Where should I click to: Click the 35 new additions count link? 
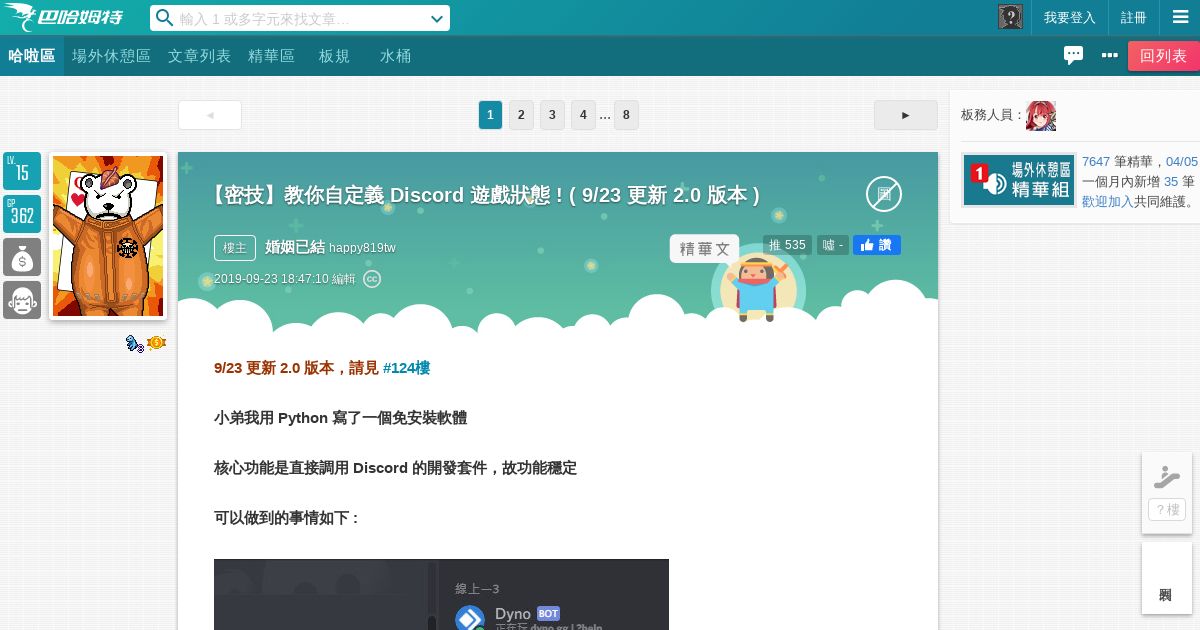click(x=1171, y=181)
